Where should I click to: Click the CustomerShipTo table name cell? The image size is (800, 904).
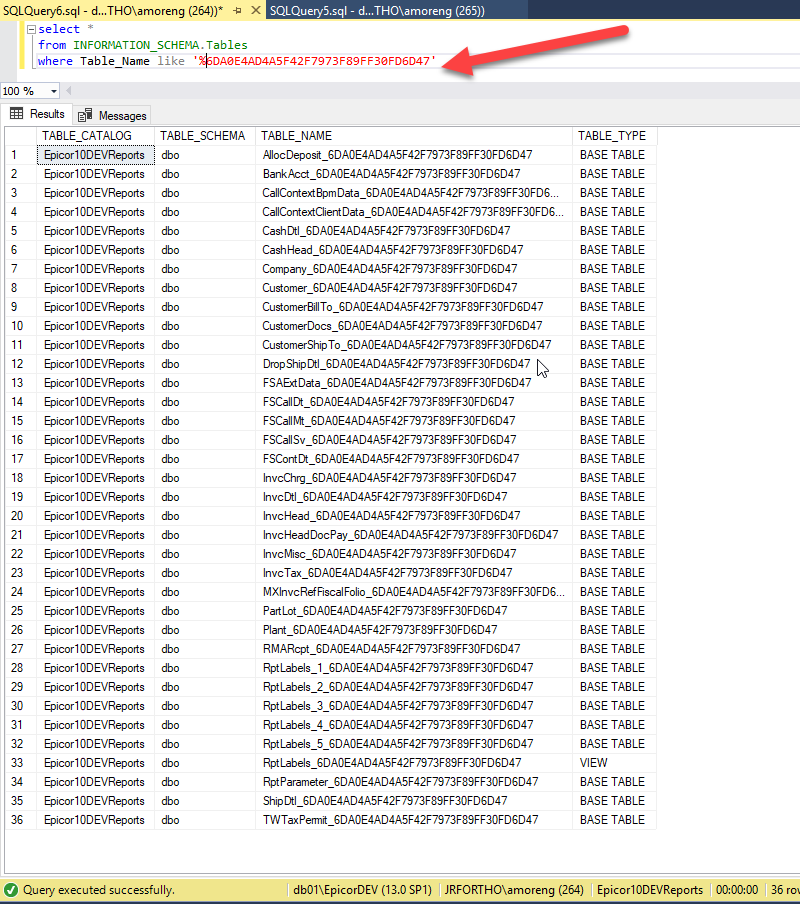(414, 345)
